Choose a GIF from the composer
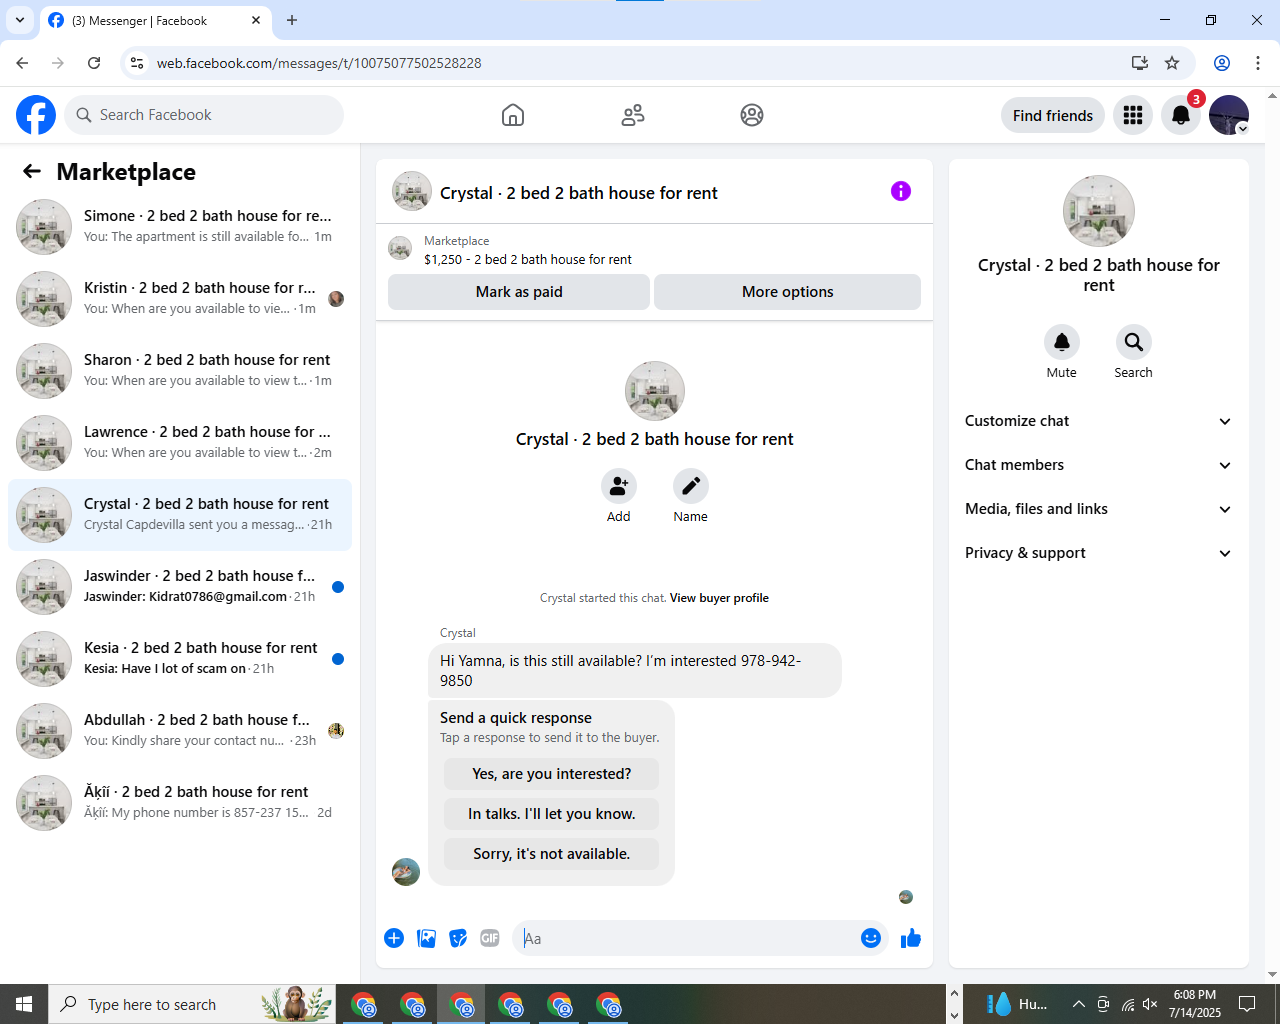 click(x=490, y=938)
